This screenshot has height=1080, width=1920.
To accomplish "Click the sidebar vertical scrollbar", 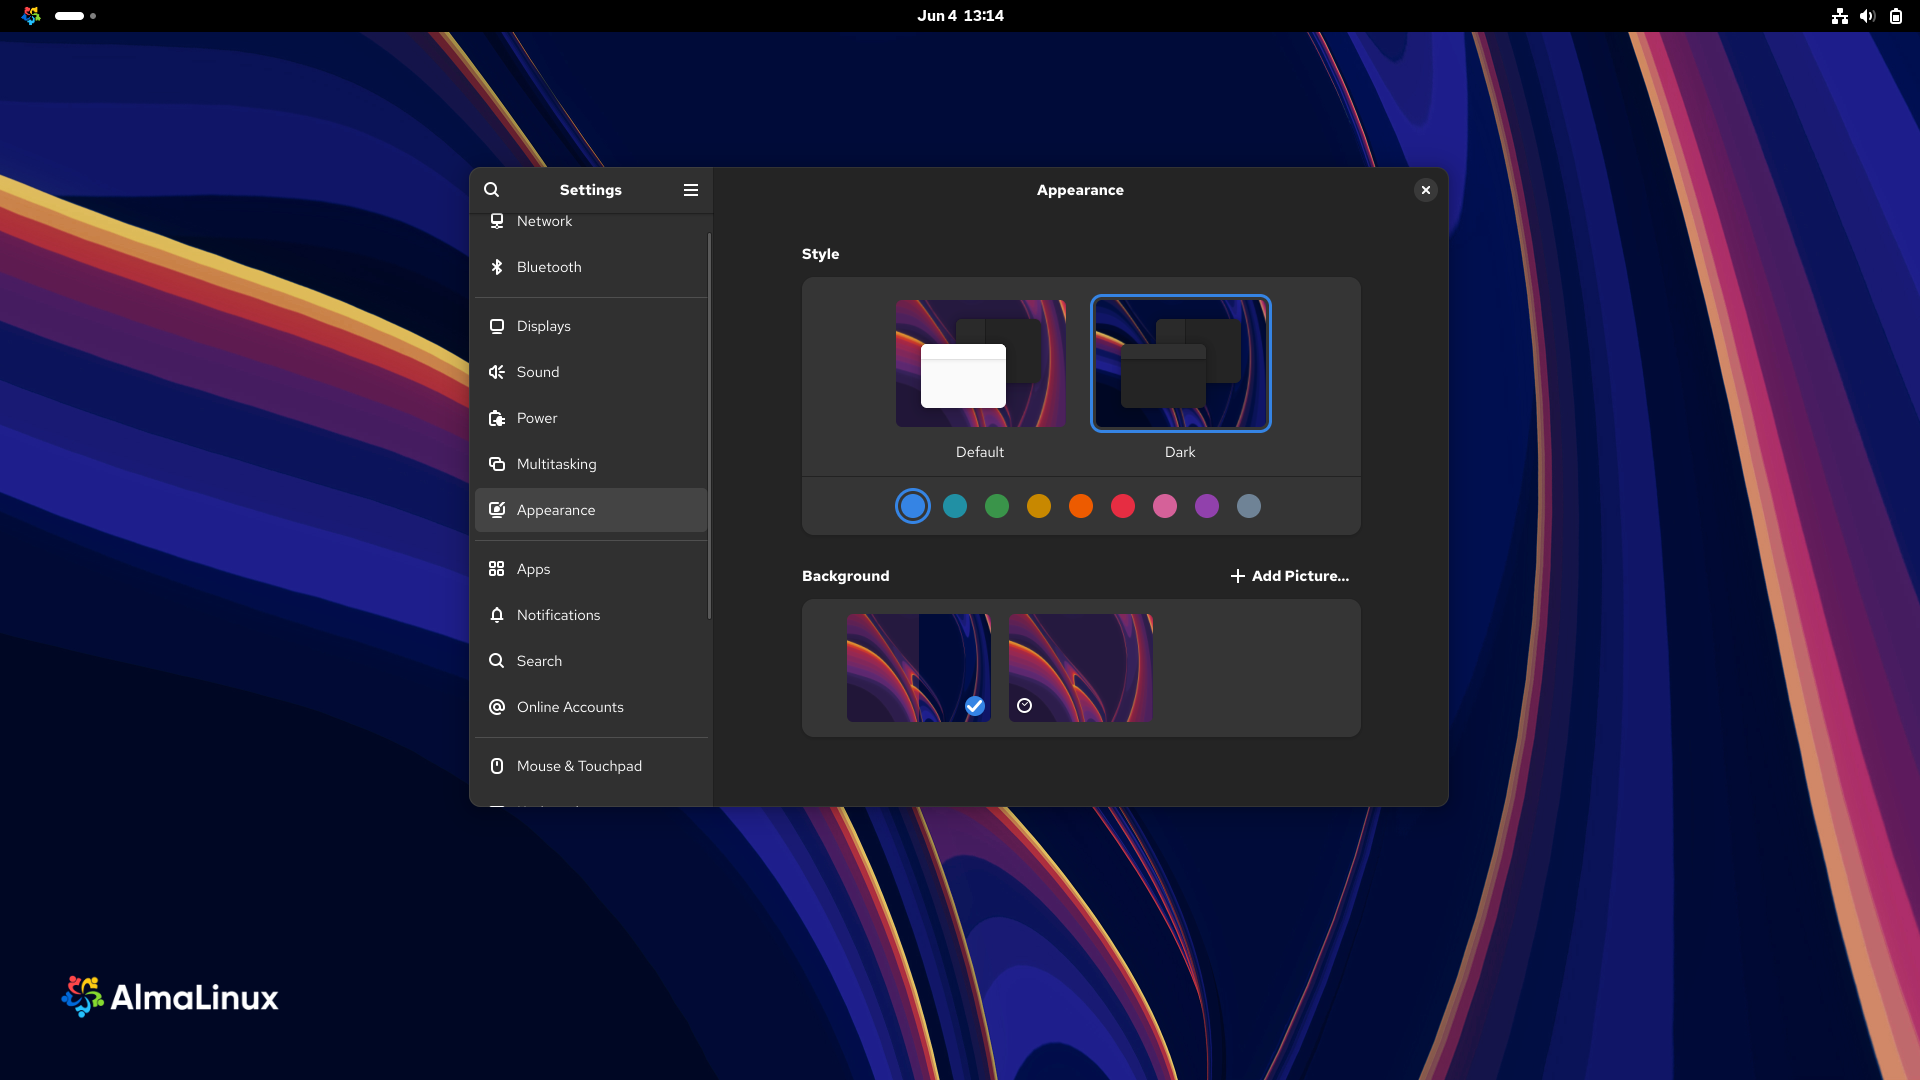I will click(709, 426).
